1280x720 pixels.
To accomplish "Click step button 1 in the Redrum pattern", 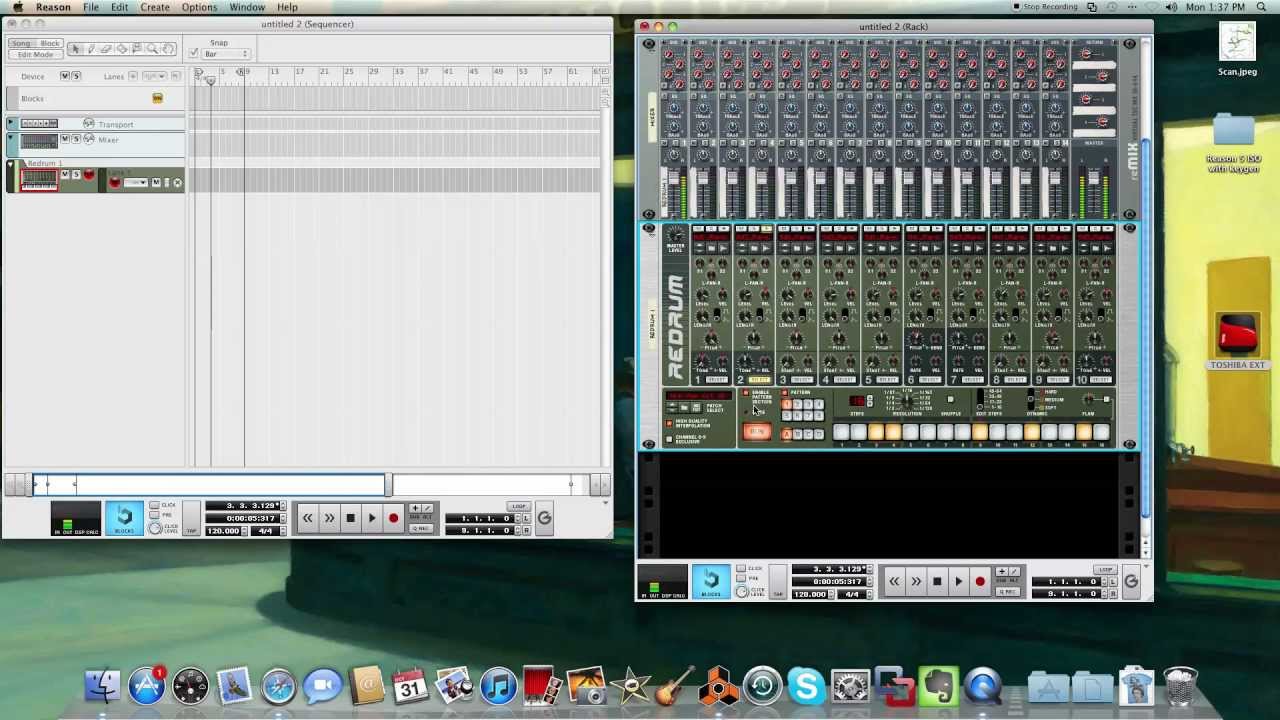I will [841, 432].
